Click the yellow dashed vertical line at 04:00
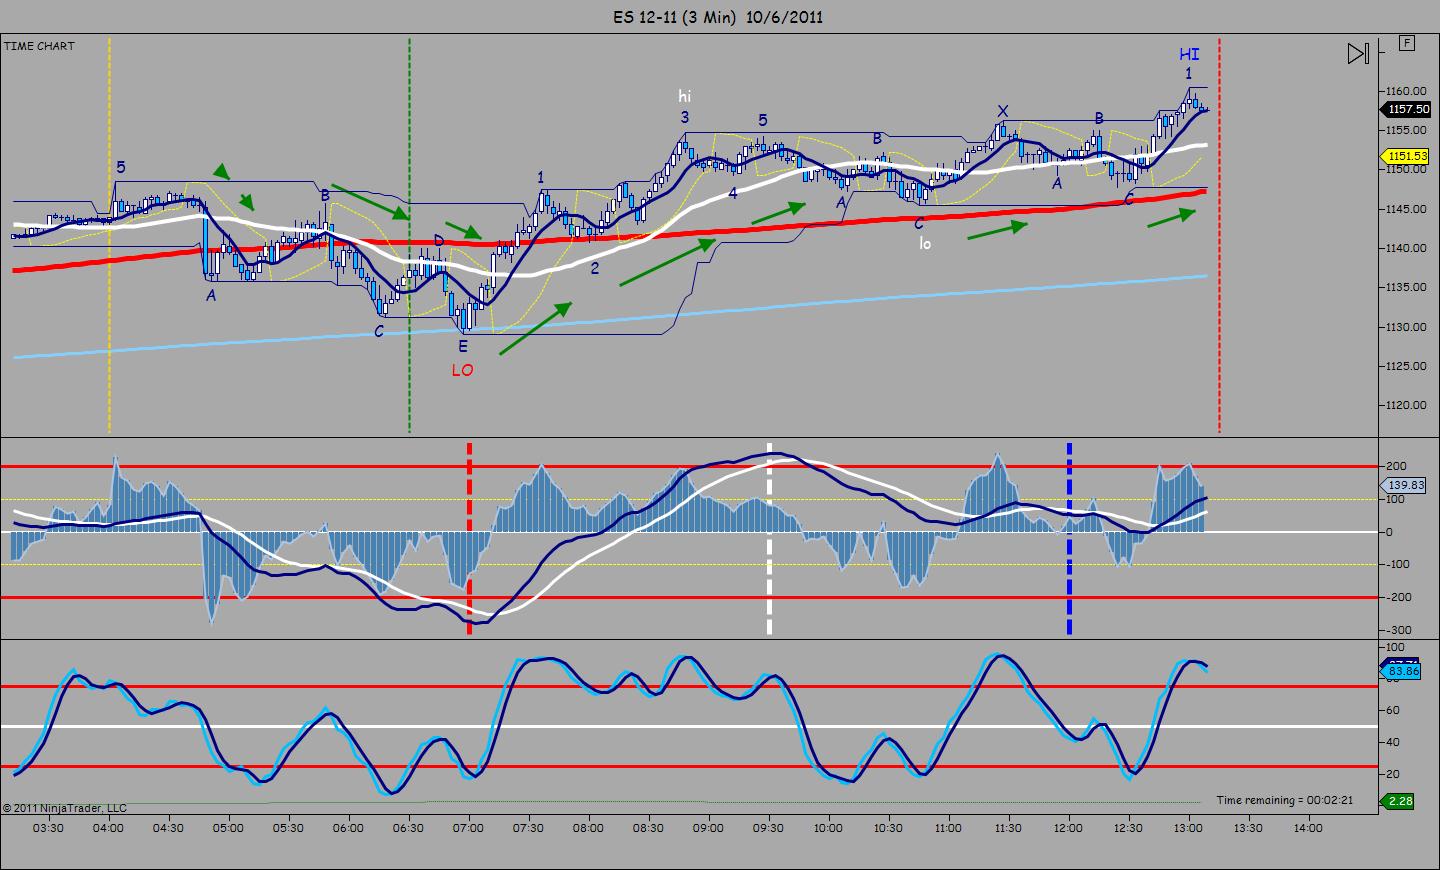1440x870 pixels. pyautogui.click(x=109, y=234)
